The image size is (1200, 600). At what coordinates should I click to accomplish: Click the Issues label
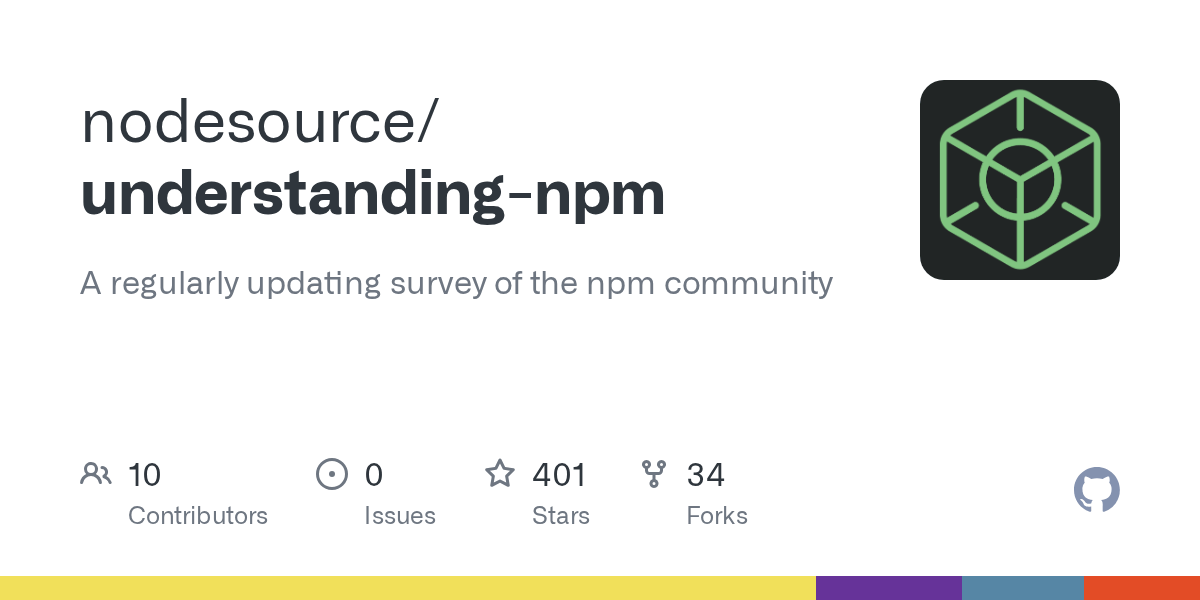(x=400, y=516)
